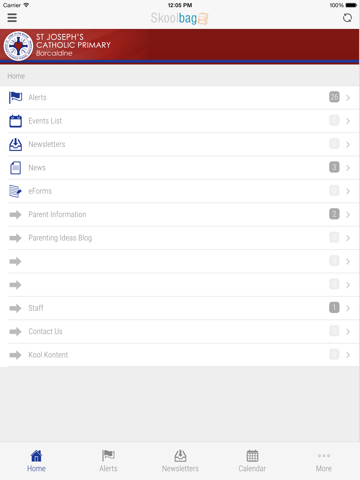Open the eForms pen icon

(x=15, y=191)
